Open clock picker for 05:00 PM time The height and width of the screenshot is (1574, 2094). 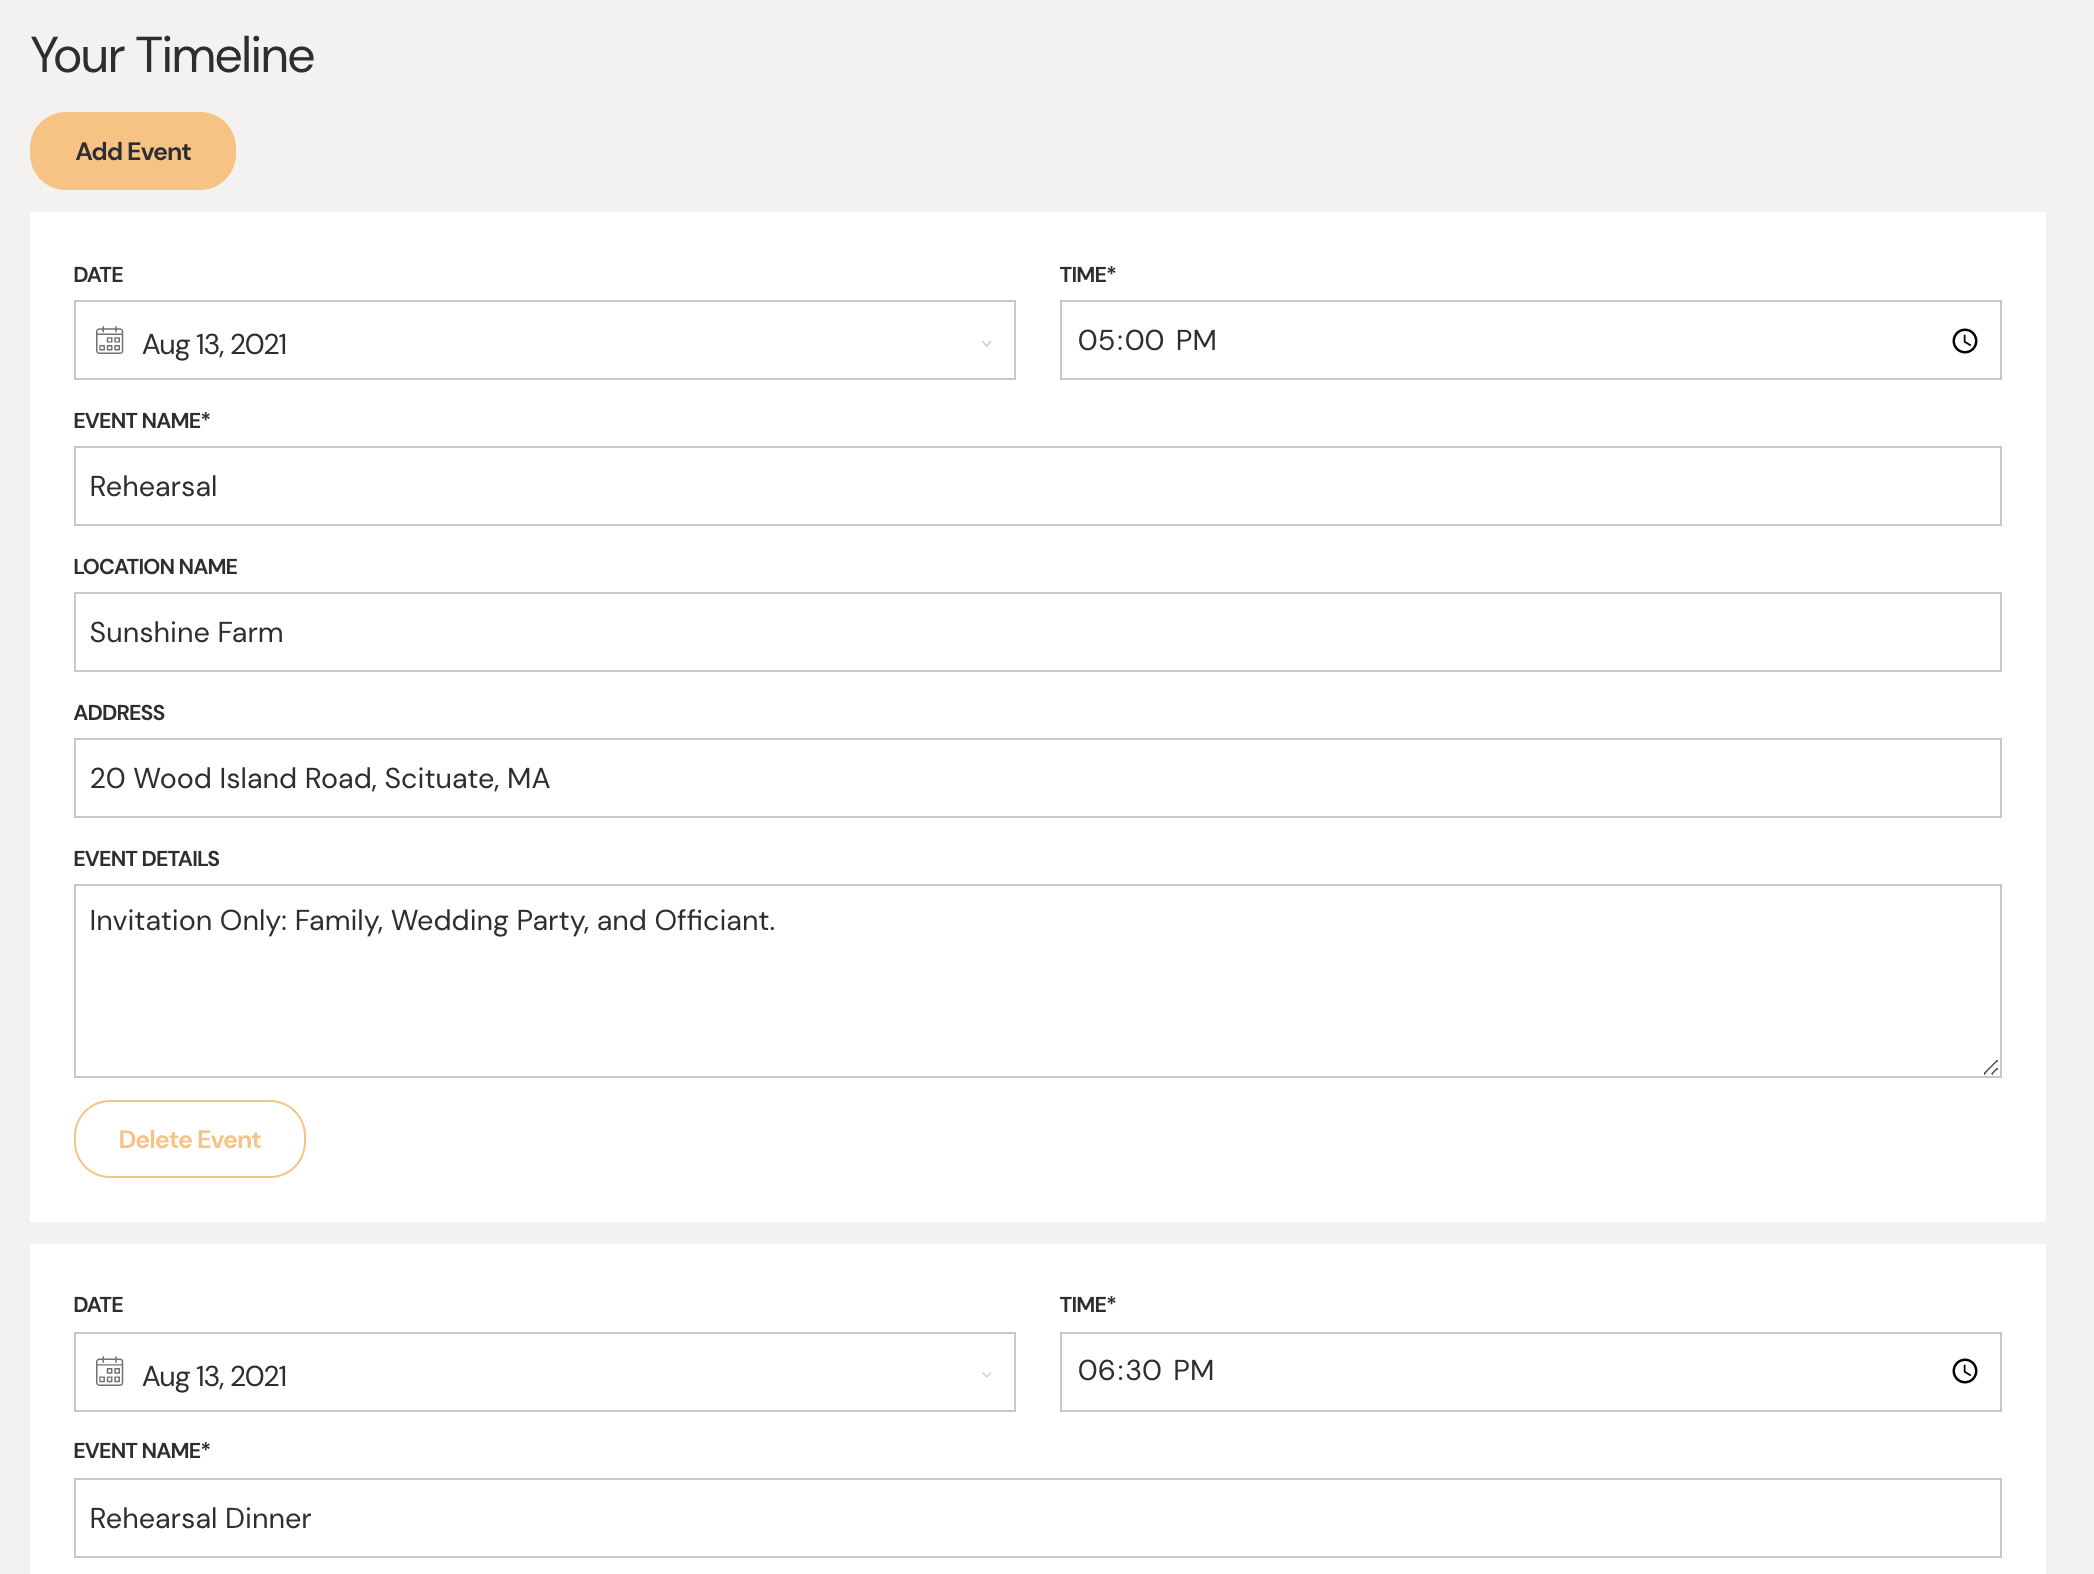point(1964,341)
